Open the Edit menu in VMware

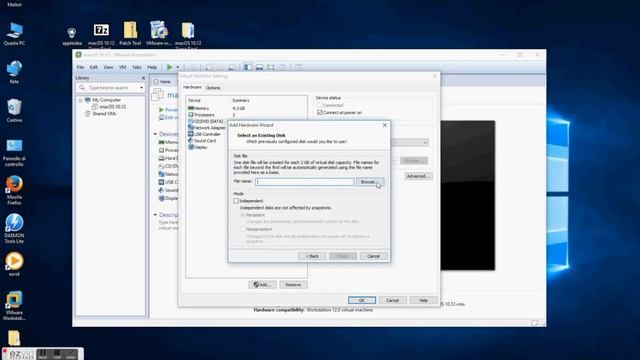pos(93,67)
